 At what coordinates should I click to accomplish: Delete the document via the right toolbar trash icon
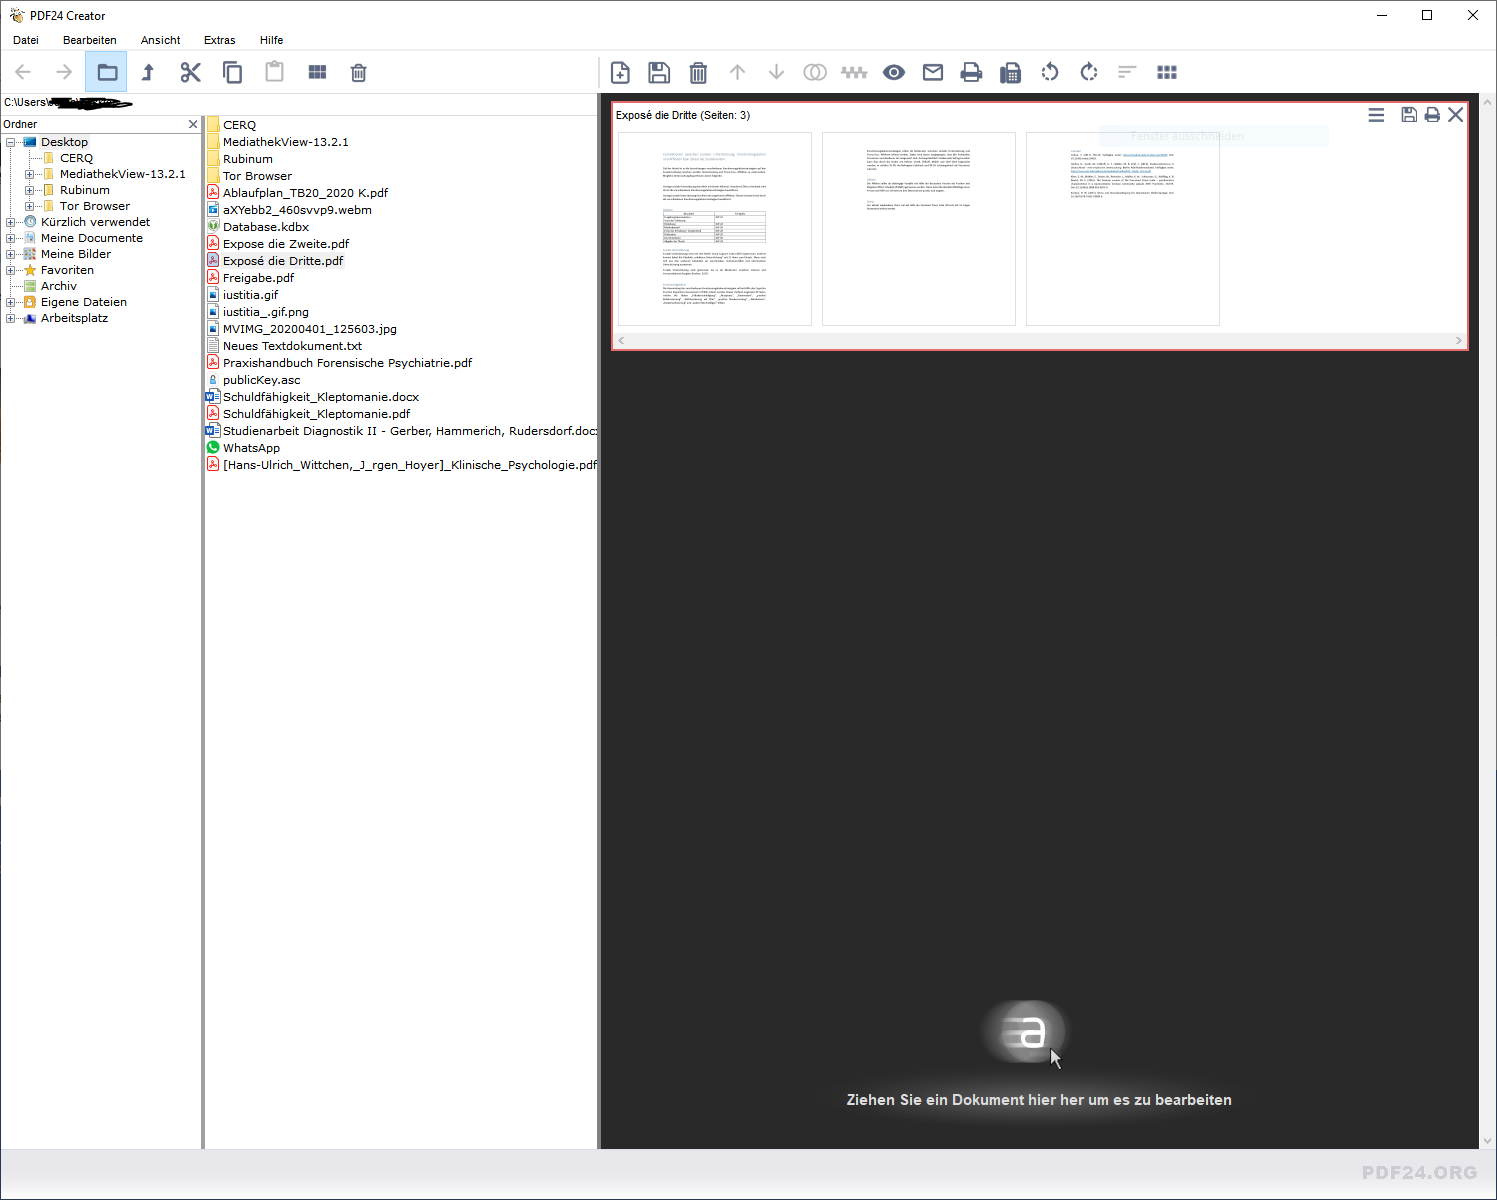click(698, 72)
